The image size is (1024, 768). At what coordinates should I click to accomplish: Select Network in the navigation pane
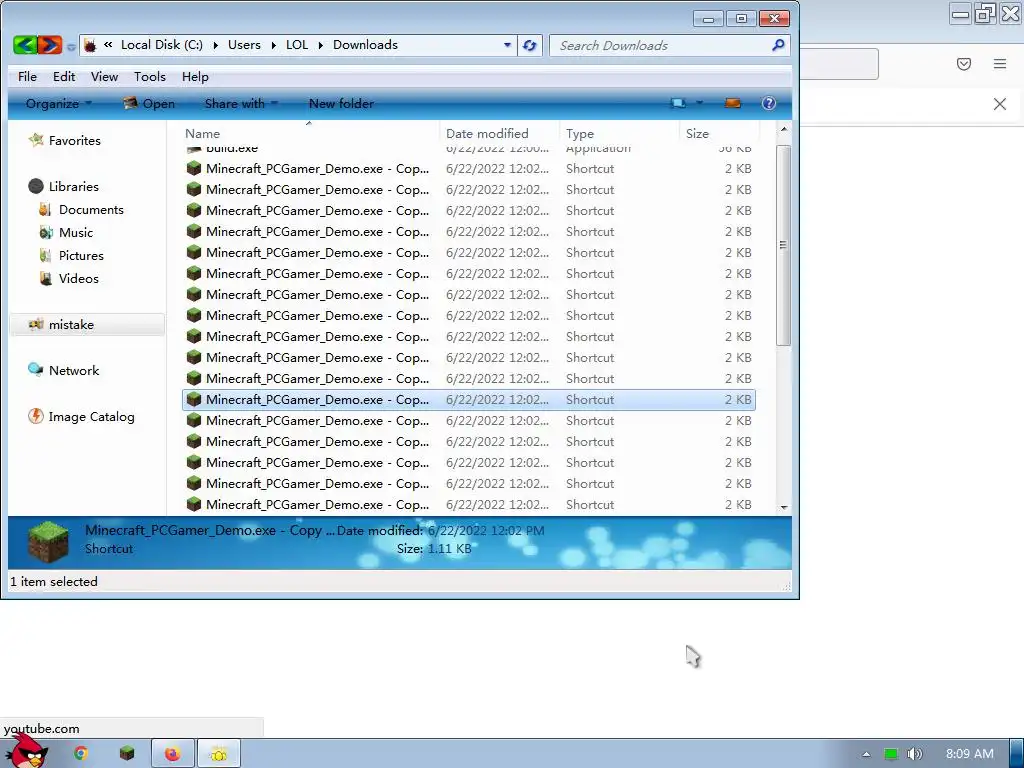pos(74,370)
